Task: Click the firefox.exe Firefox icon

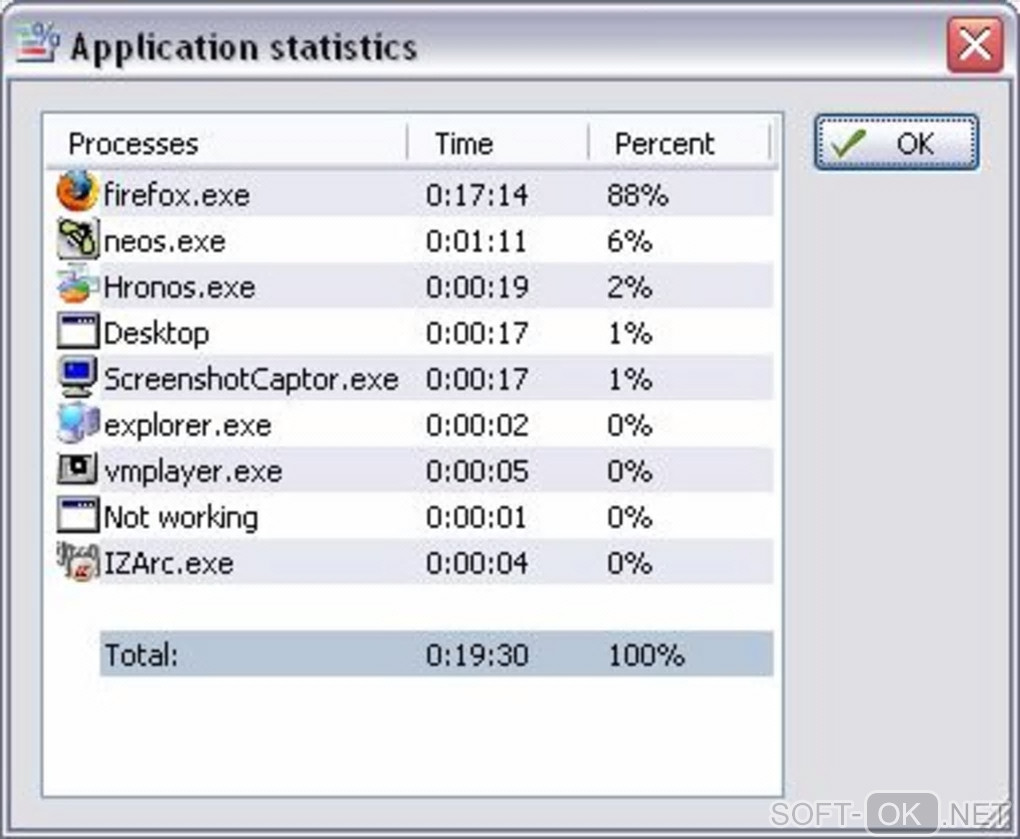Action: pos(77,192)
